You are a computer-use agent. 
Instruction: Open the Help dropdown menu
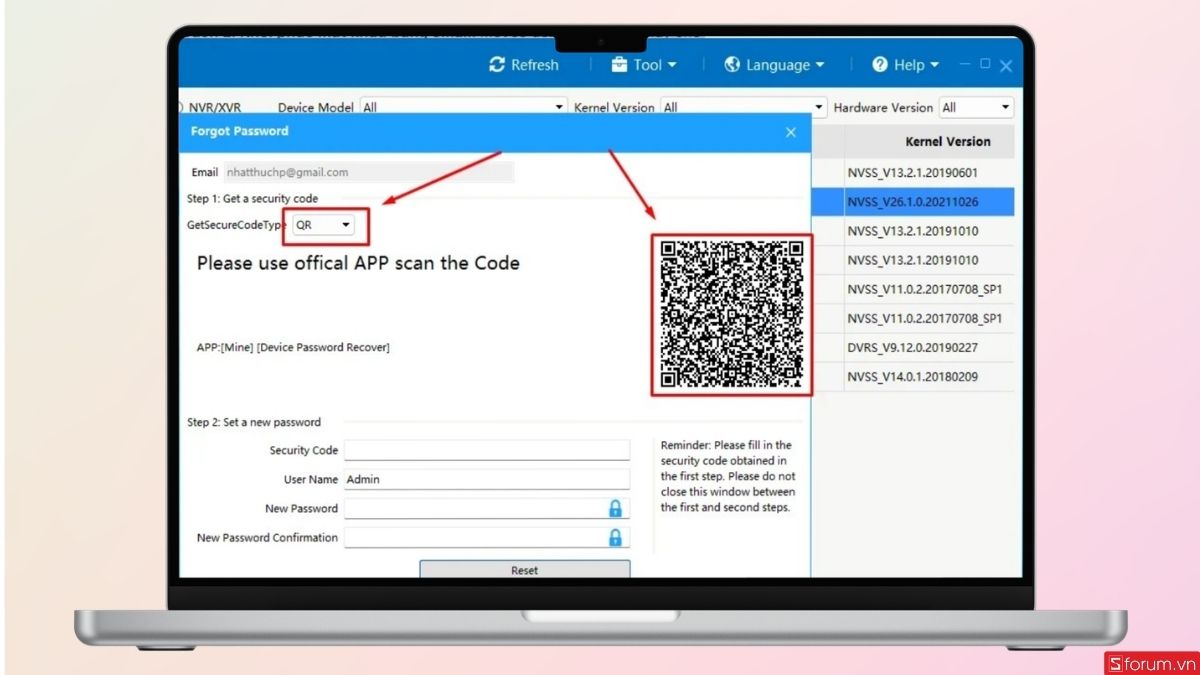click(x=905, y=65)
